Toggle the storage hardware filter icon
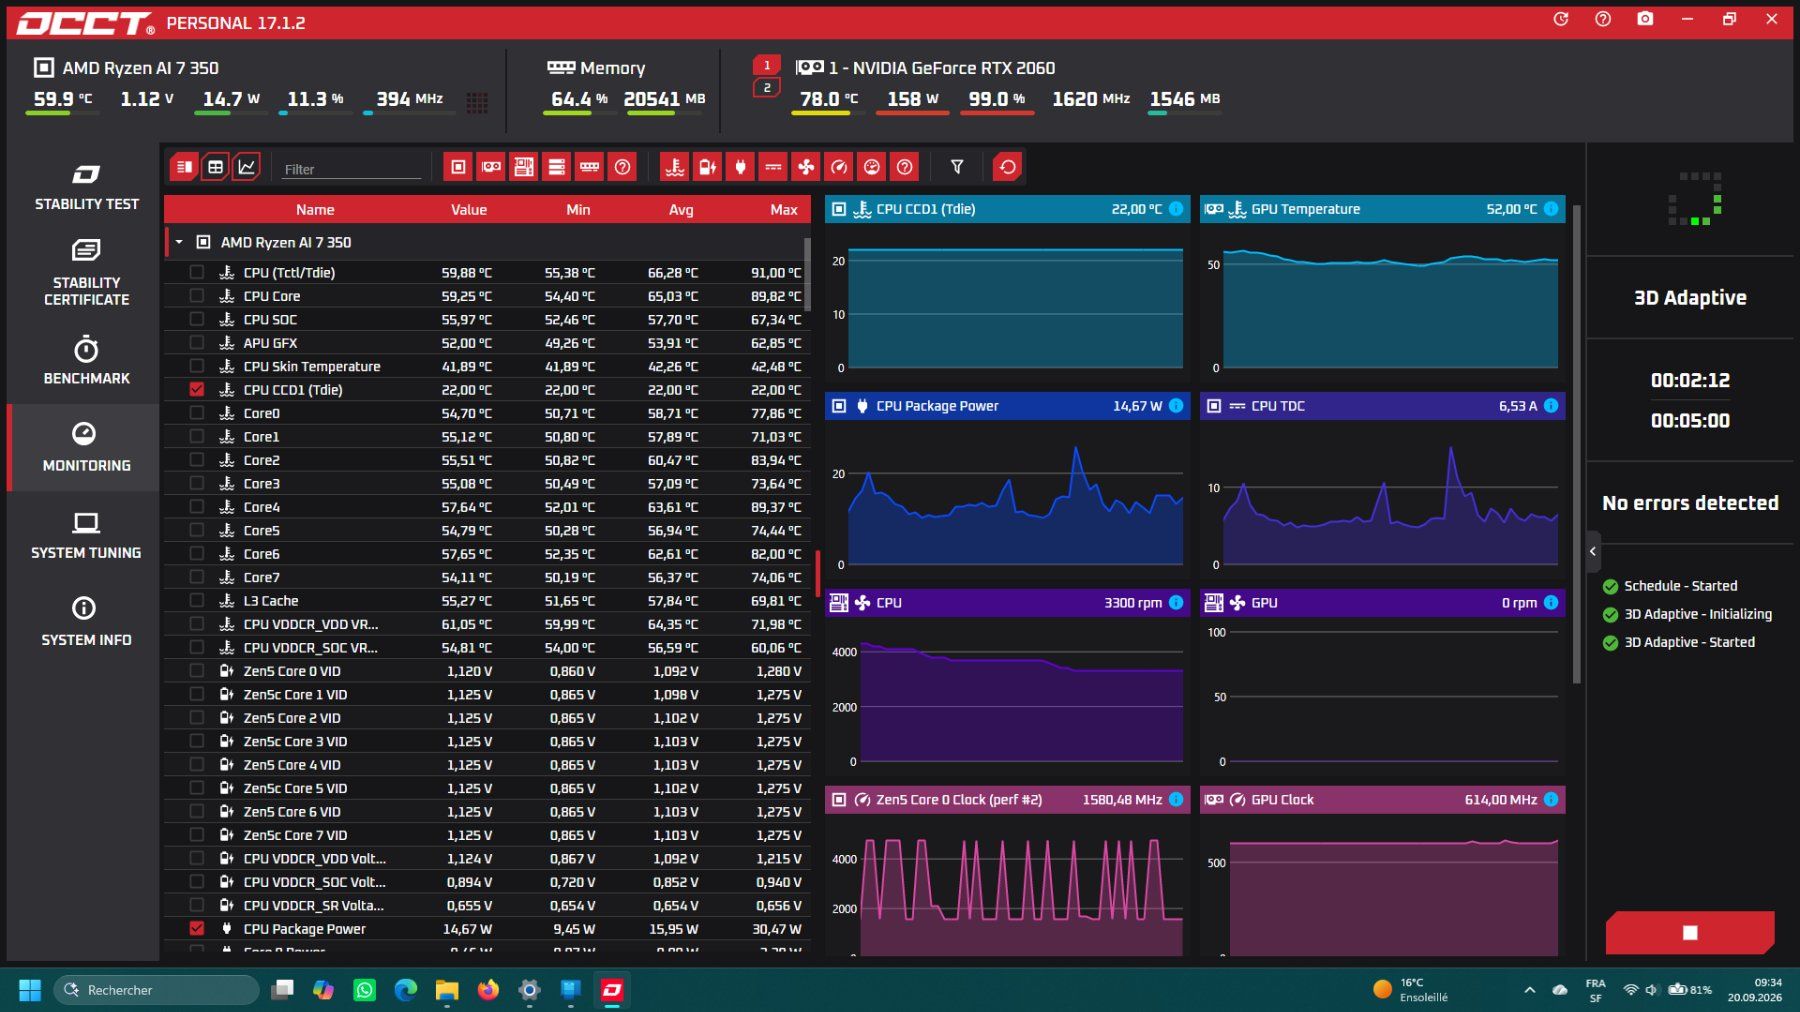1800x1012 pixels. click(557, 167)
